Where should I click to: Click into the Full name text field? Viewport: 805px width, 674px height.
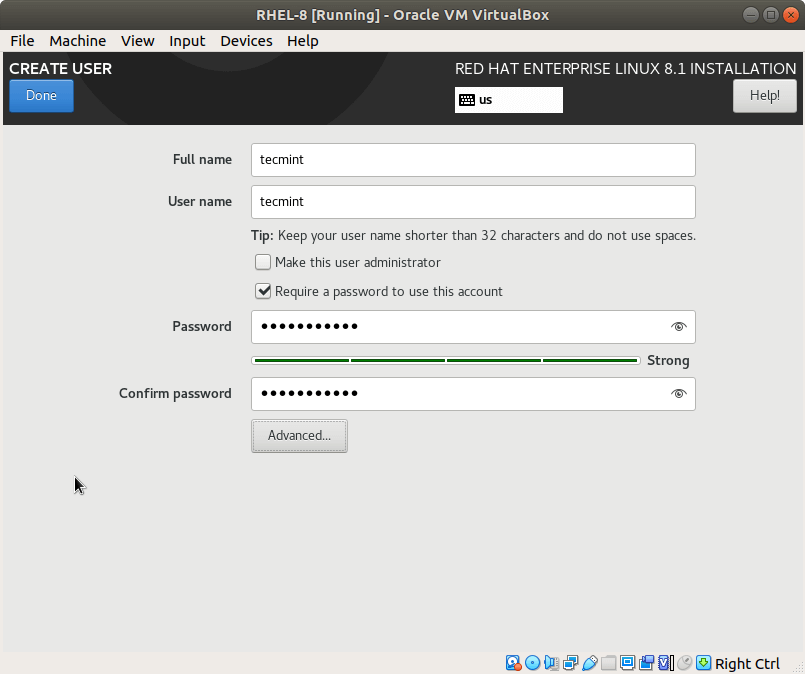[x=472, y=160]
